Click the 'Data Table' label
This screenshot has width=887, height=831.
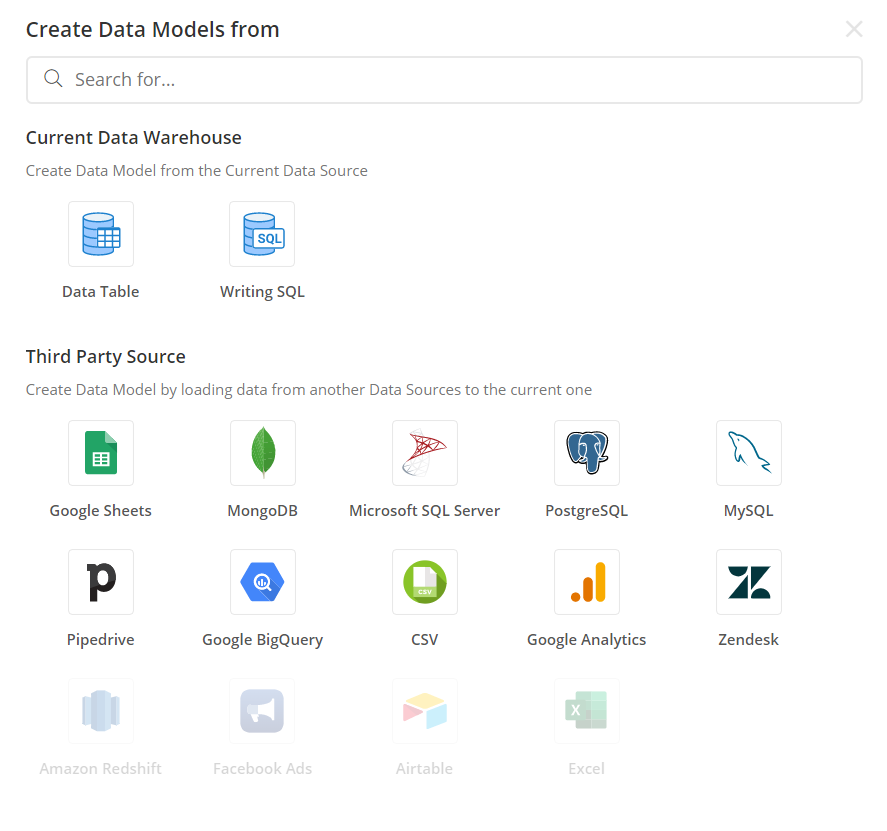[x=101, y=291]
